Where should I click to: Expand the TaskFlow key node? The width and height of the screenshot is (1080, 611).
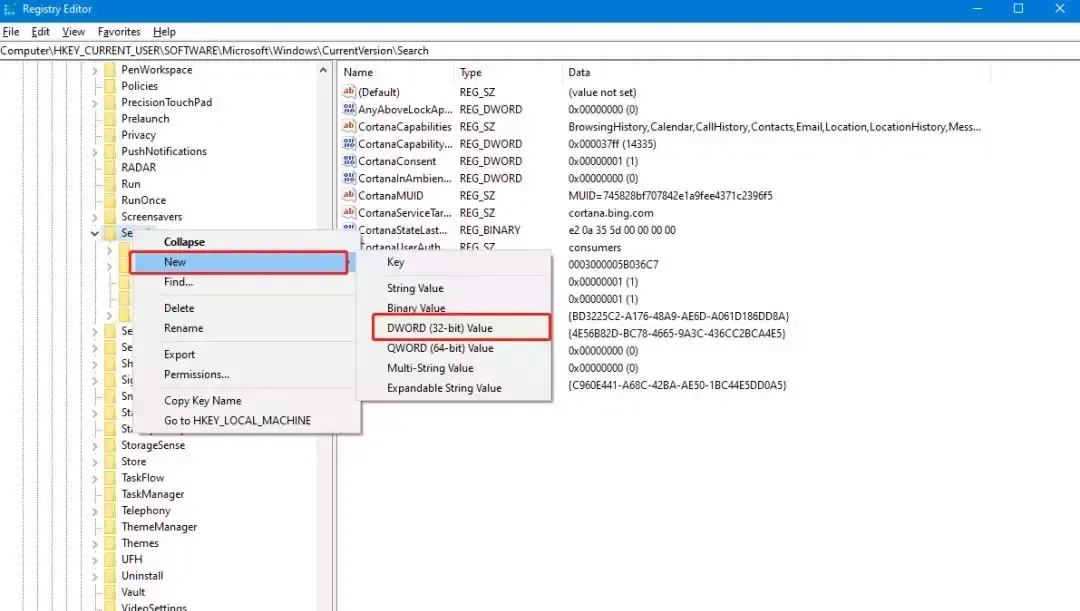(95, 478)
